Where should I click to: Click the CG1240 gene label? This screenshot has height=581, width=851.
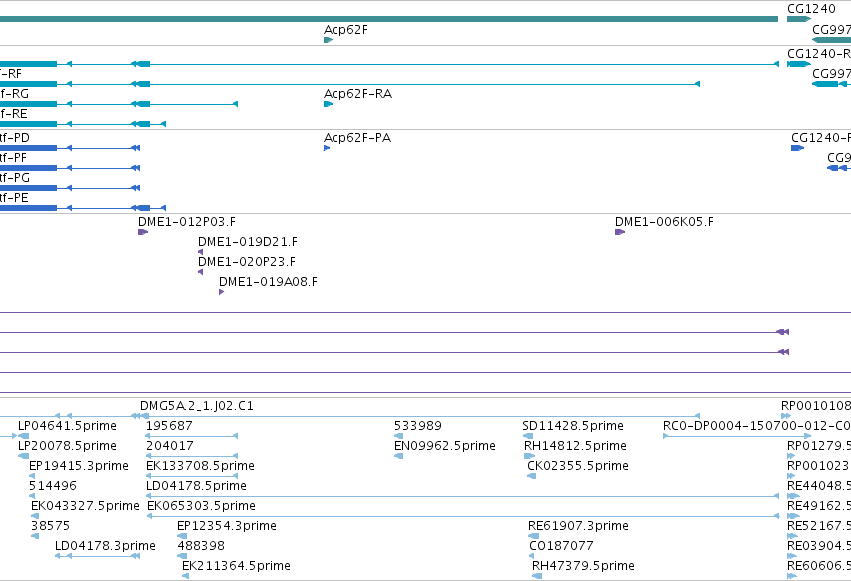[811, 9]
